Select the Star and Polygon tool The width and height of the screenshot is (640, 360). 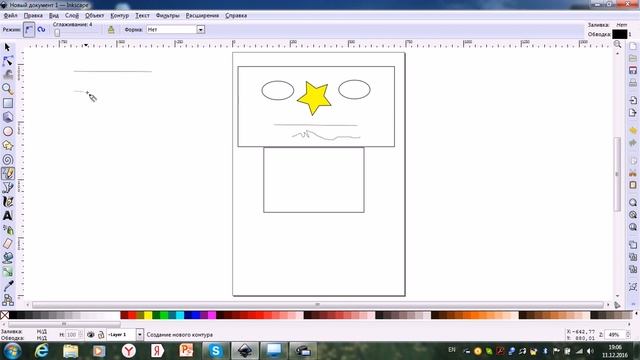(7, 145)
